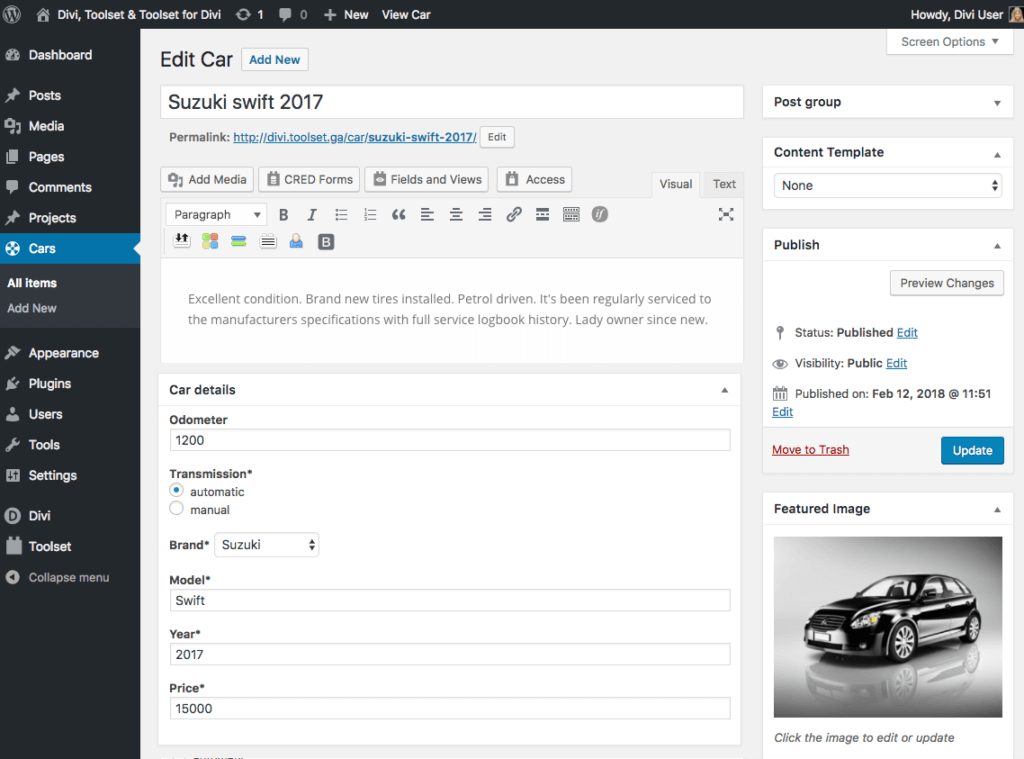Click the gray horizontal lines toolbar icon

point(268,242)
